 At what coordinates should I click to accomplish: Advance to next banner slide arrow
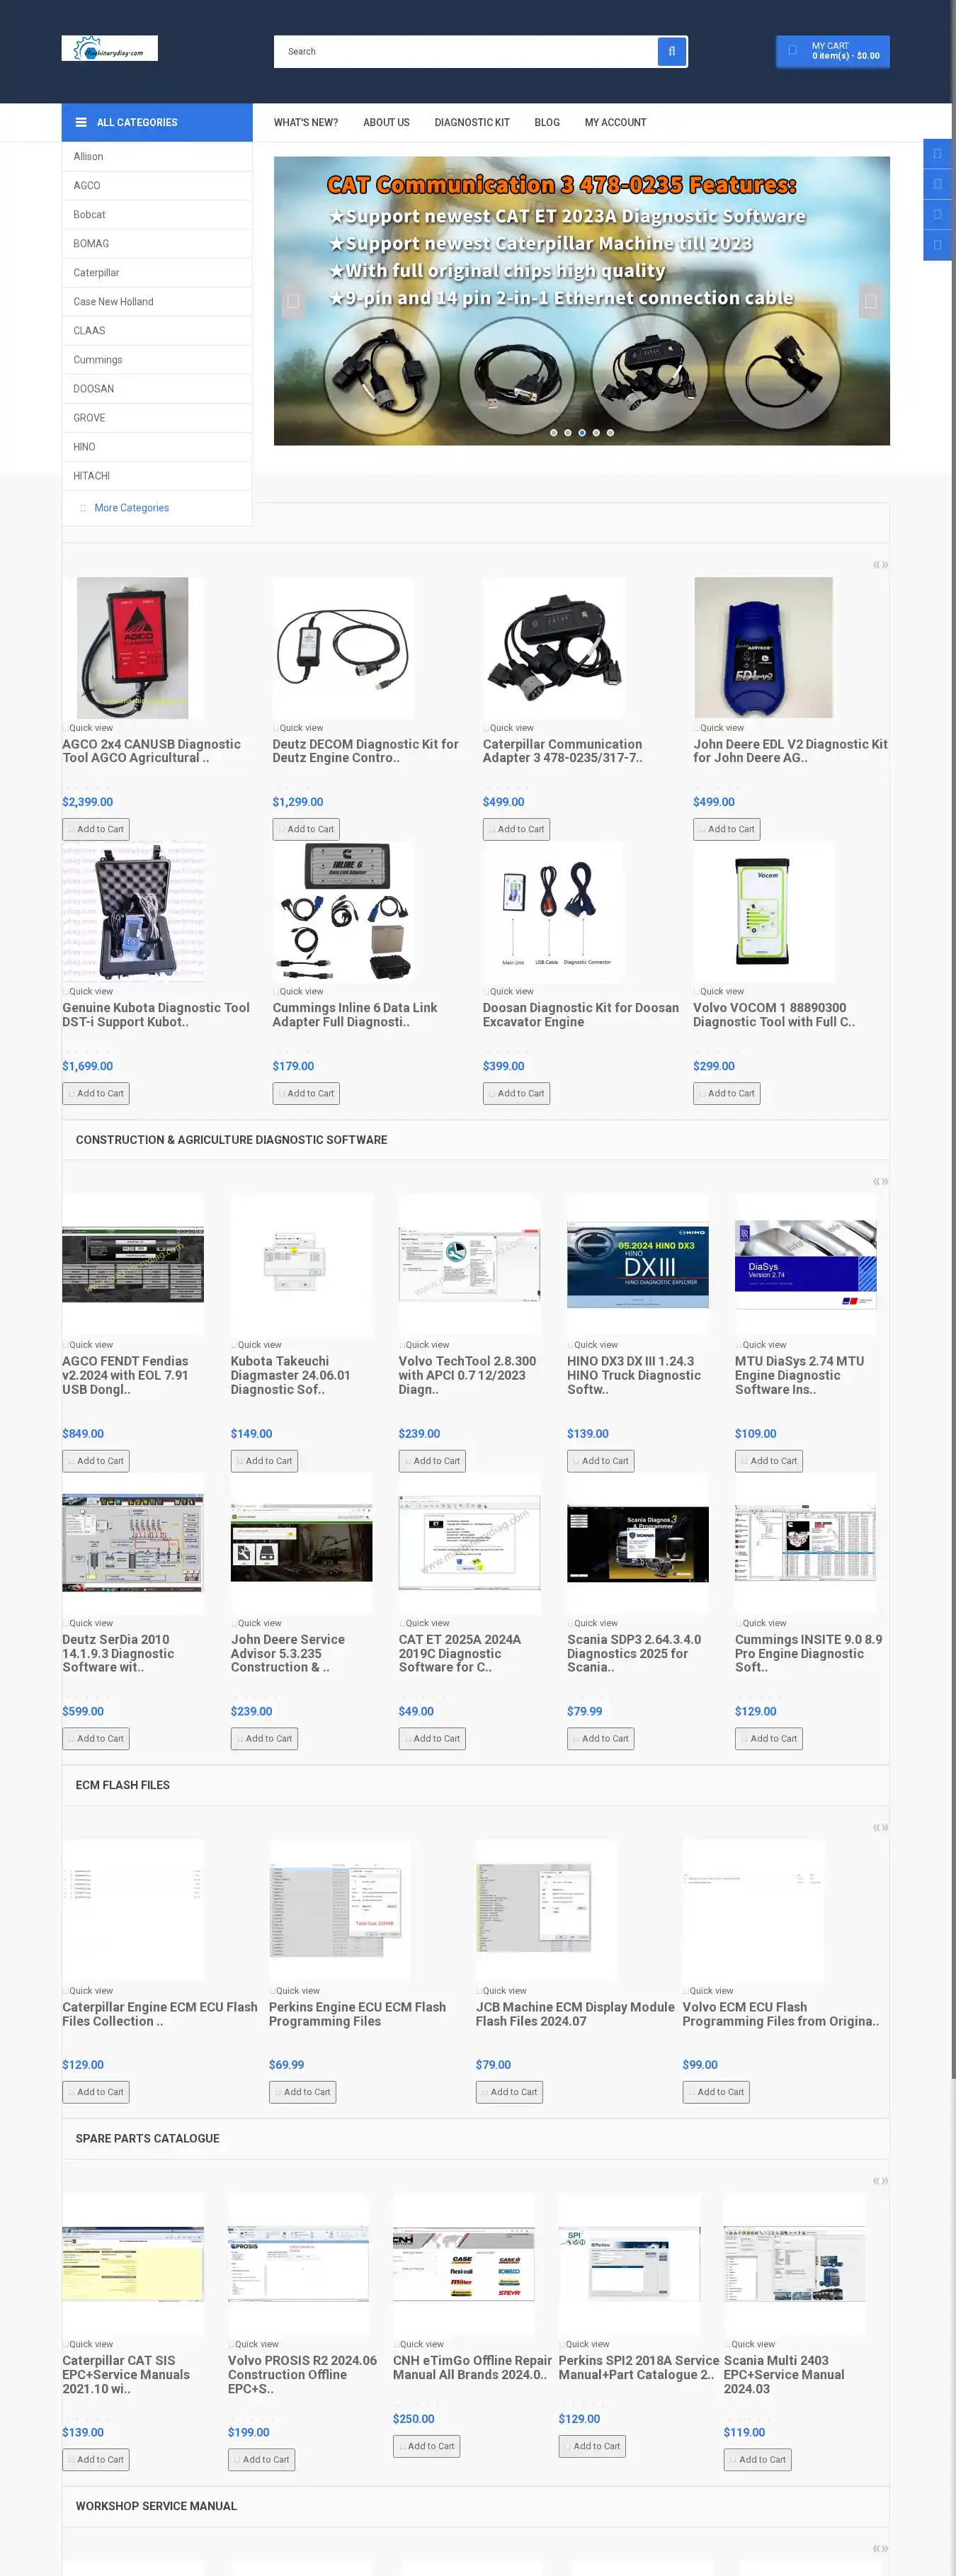(x=870, y=300)
